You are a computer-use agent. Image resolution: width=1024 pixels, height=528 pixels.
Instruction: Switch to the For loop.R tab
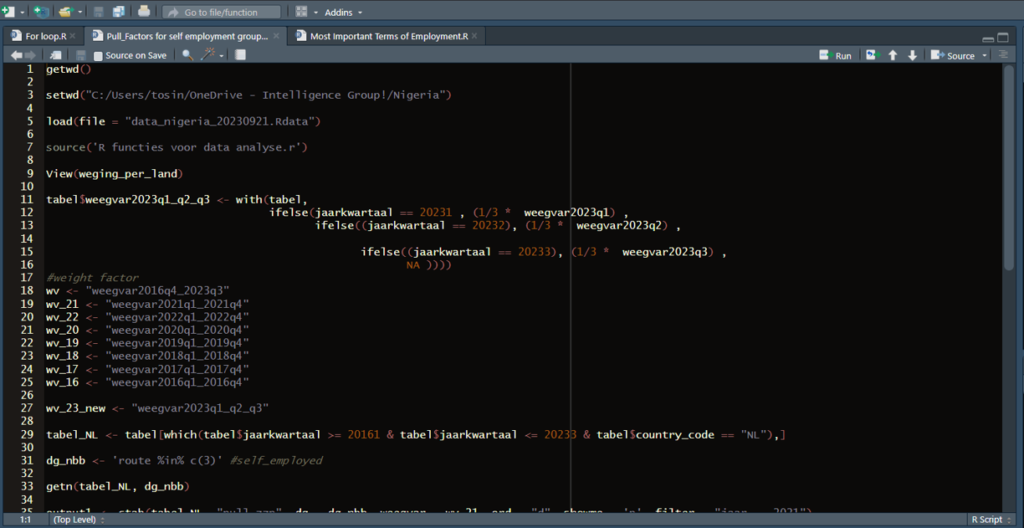pyautogui.click(x=44, y=36)
